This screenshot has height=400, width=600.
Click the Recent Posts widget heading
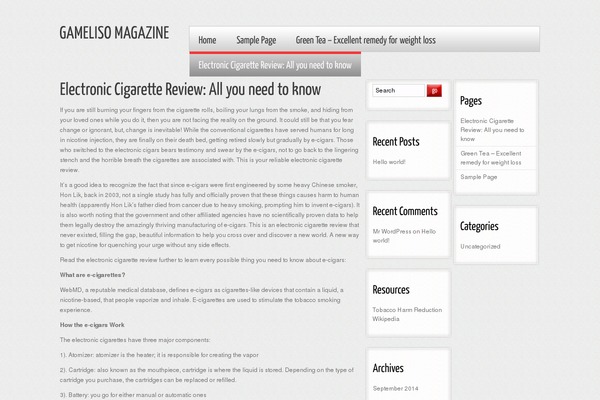(396, 142)
